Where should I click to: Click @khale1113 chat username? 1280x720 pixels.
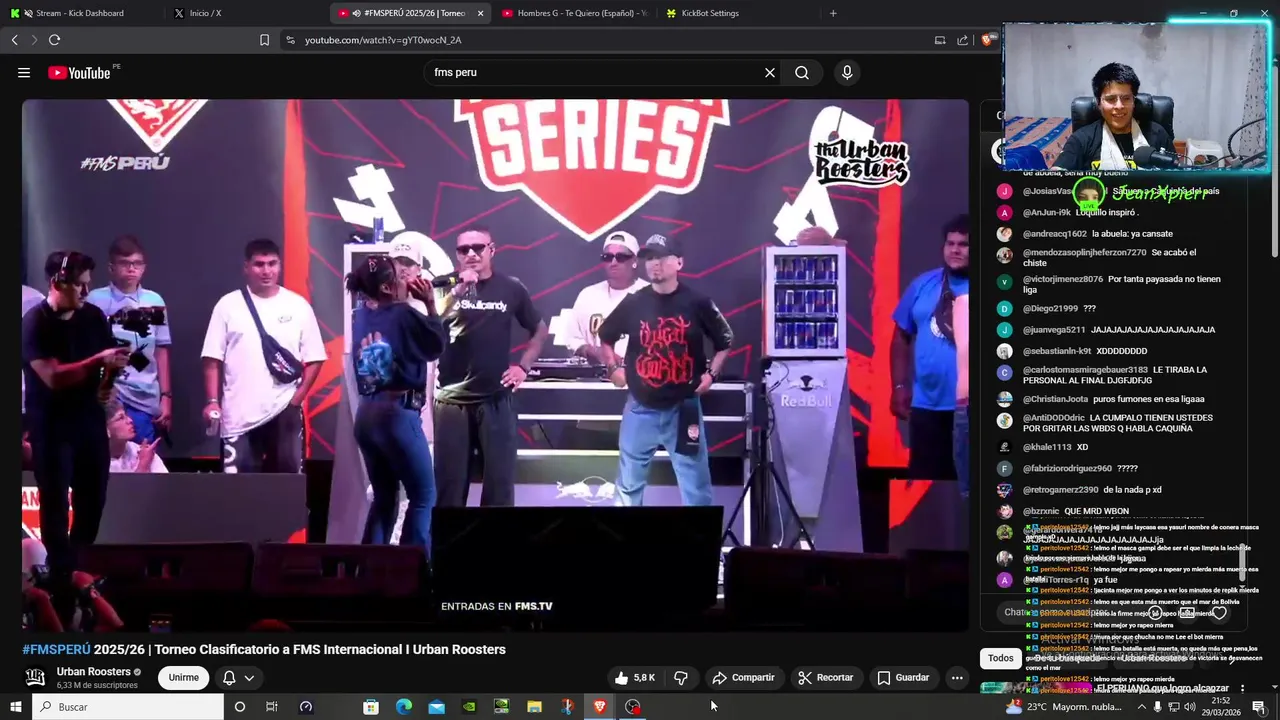[x=1047, y=447]
